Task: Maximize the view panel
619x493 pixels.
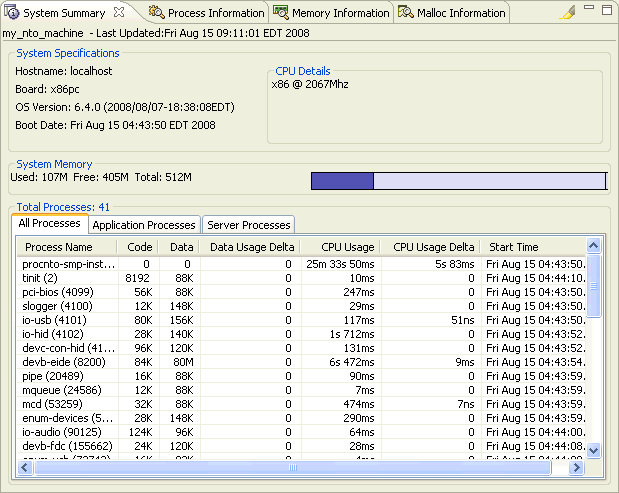Action: (x=606, y=9)
